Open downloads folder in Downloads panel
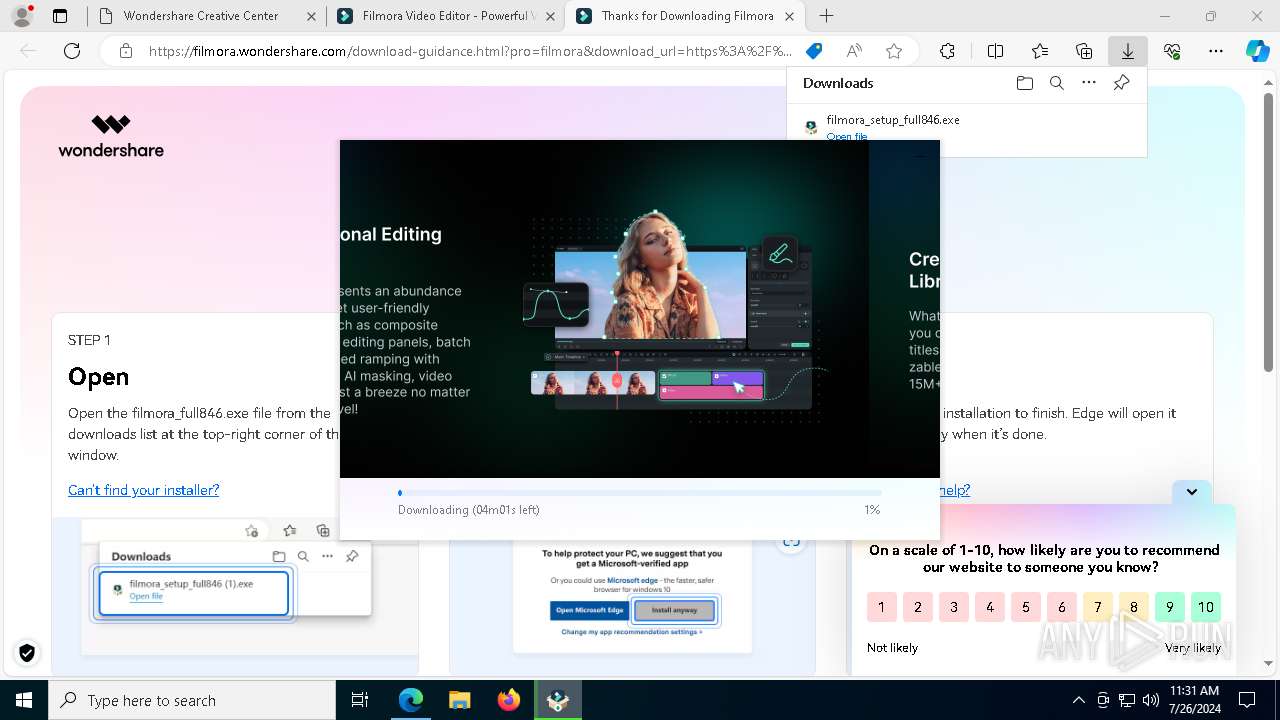 click(x=1024, y=83)
